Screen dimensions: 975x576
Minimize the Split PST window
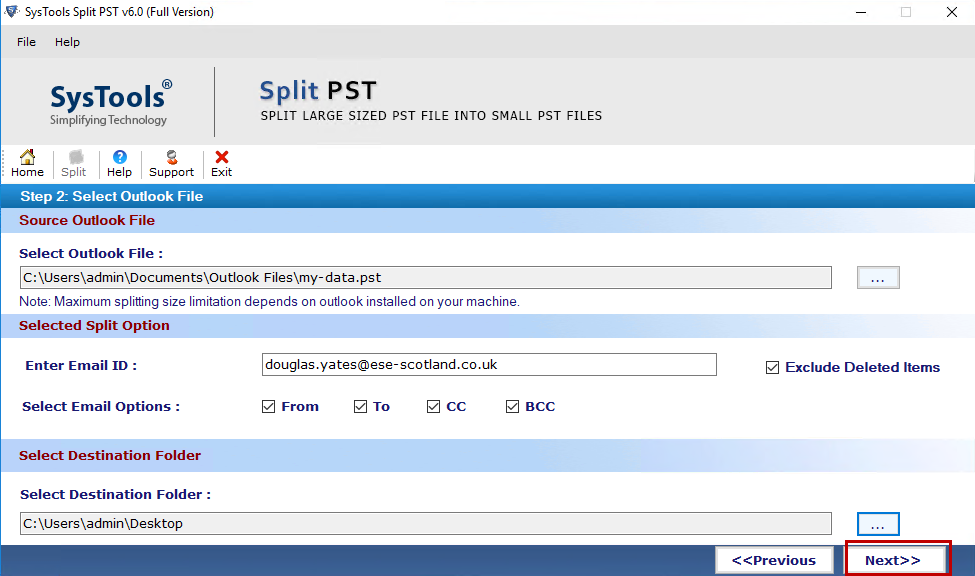(x=861, y=12)
